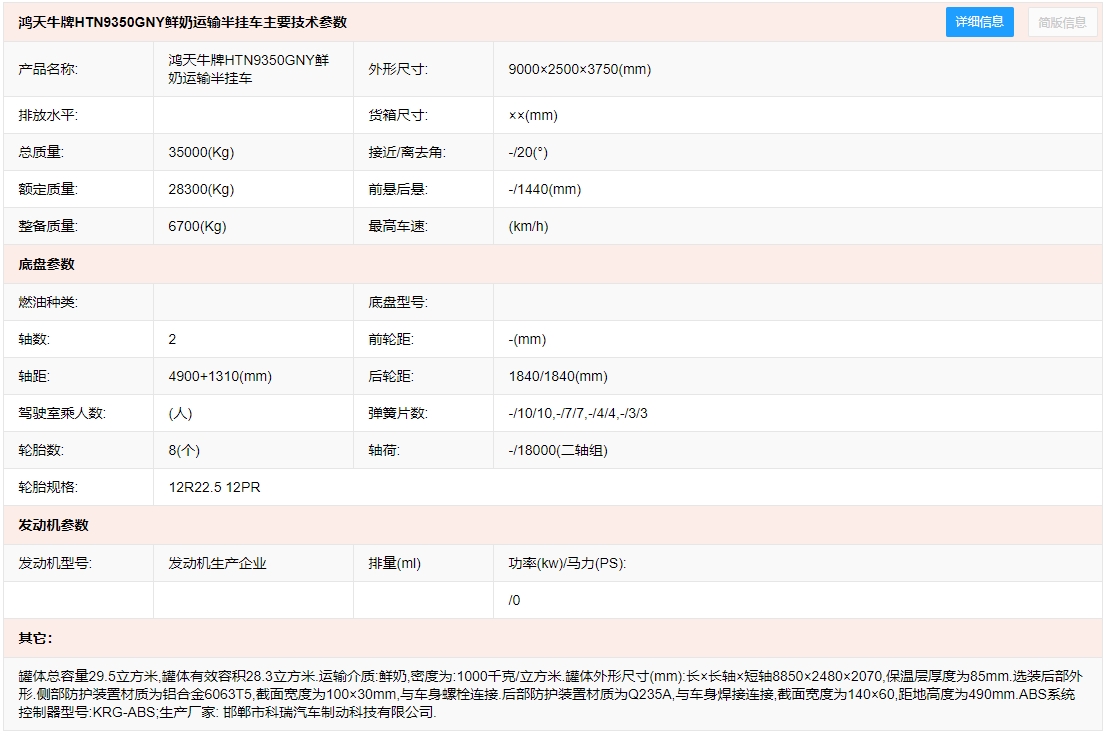Image resolution: width=1108 pixels, height=736 pixels.
Task: Click the 外形尺寸 label
Action: (398, 69)
